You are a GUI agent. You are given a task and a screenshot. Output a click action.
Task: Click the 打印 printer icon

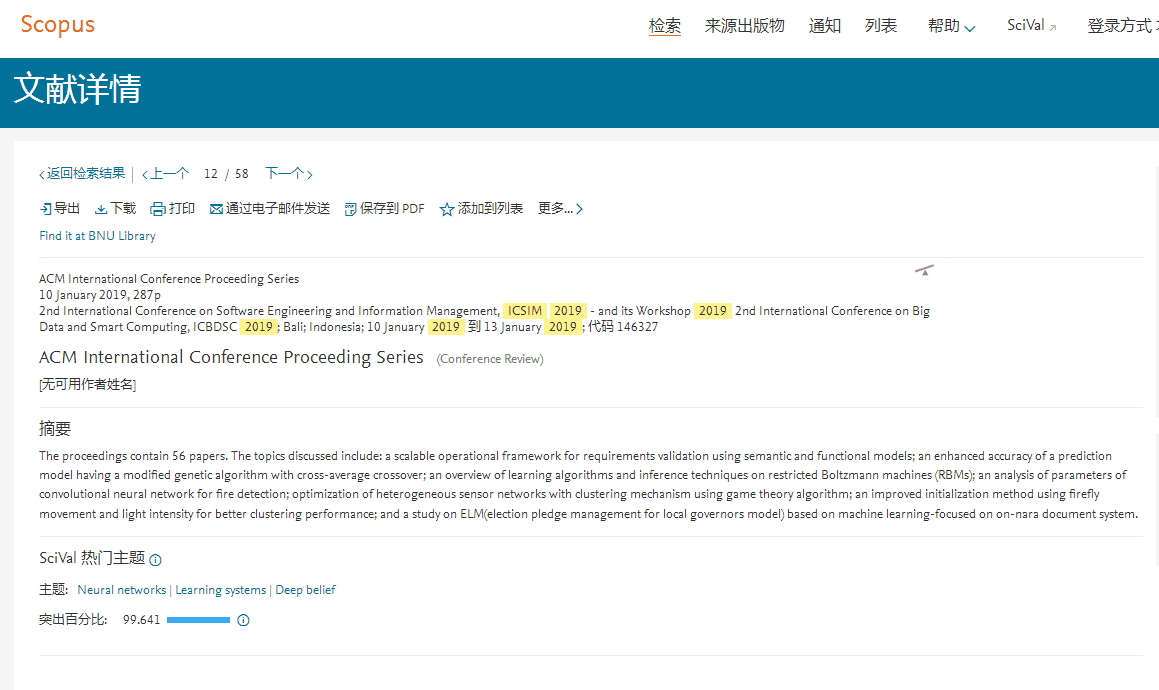[157, 209]
